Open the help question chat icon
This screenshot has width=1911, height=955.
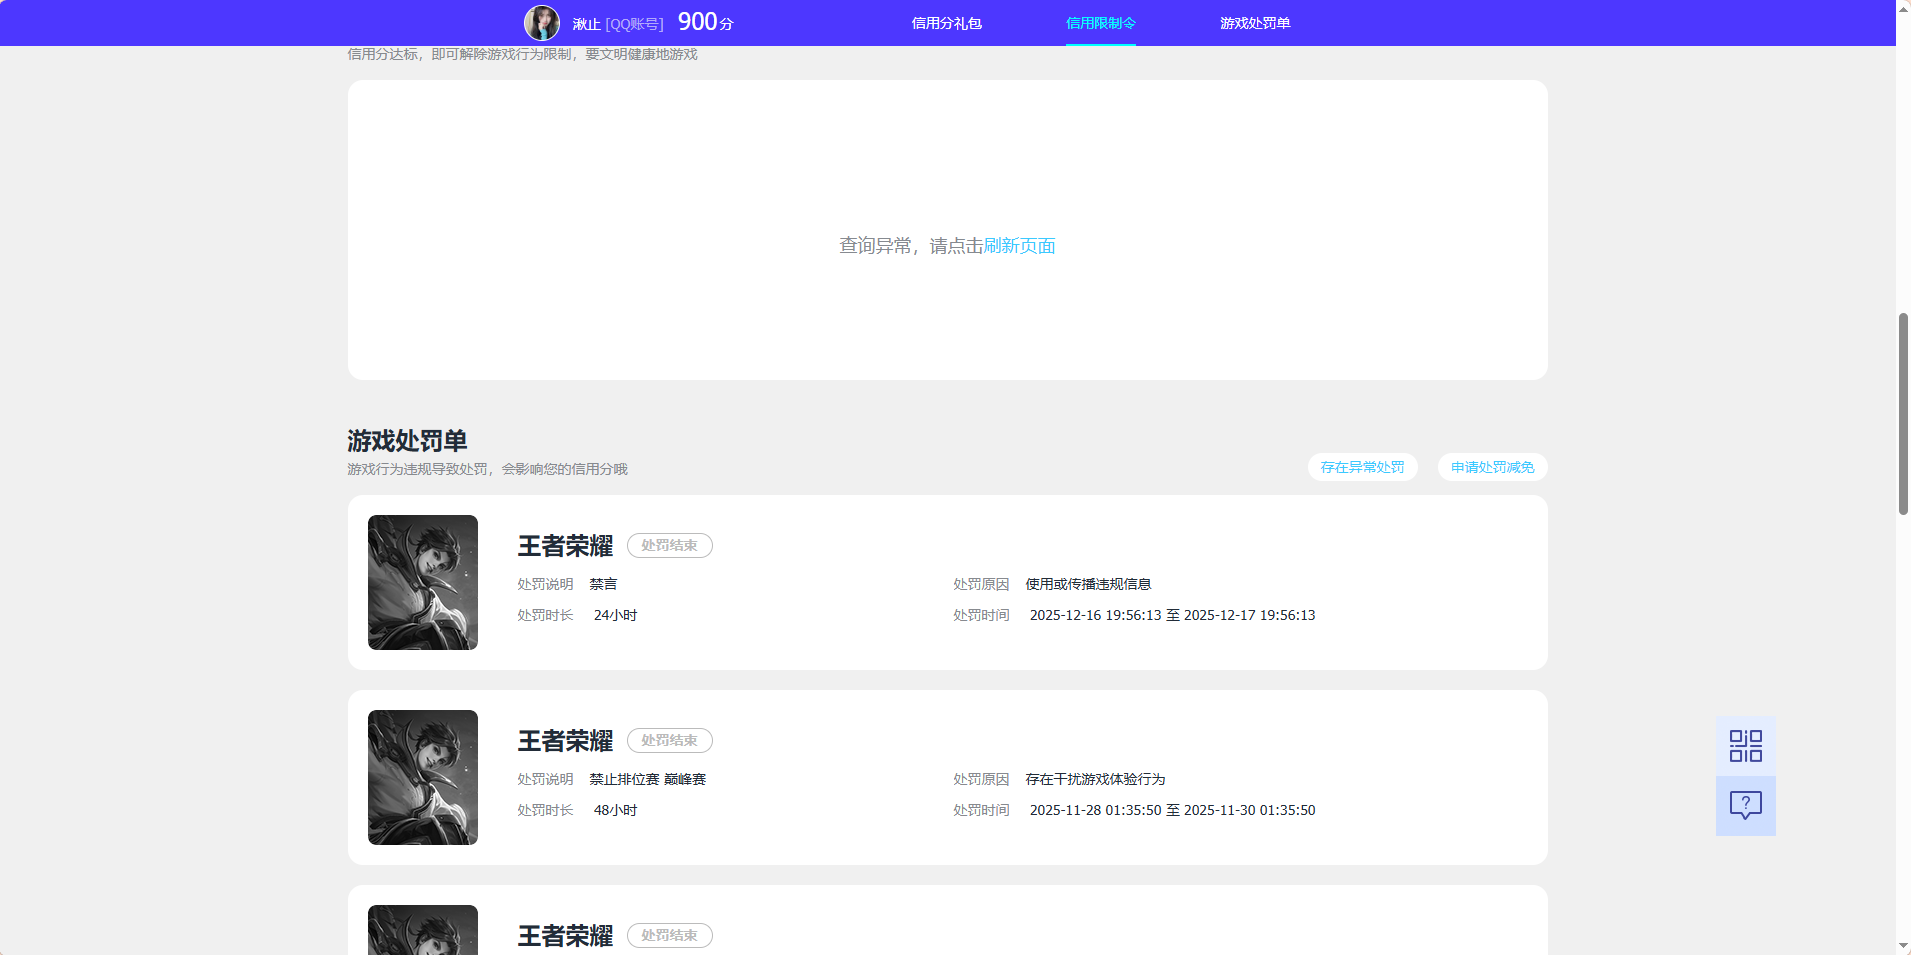pyautogui.click(x=1745, y=806)
